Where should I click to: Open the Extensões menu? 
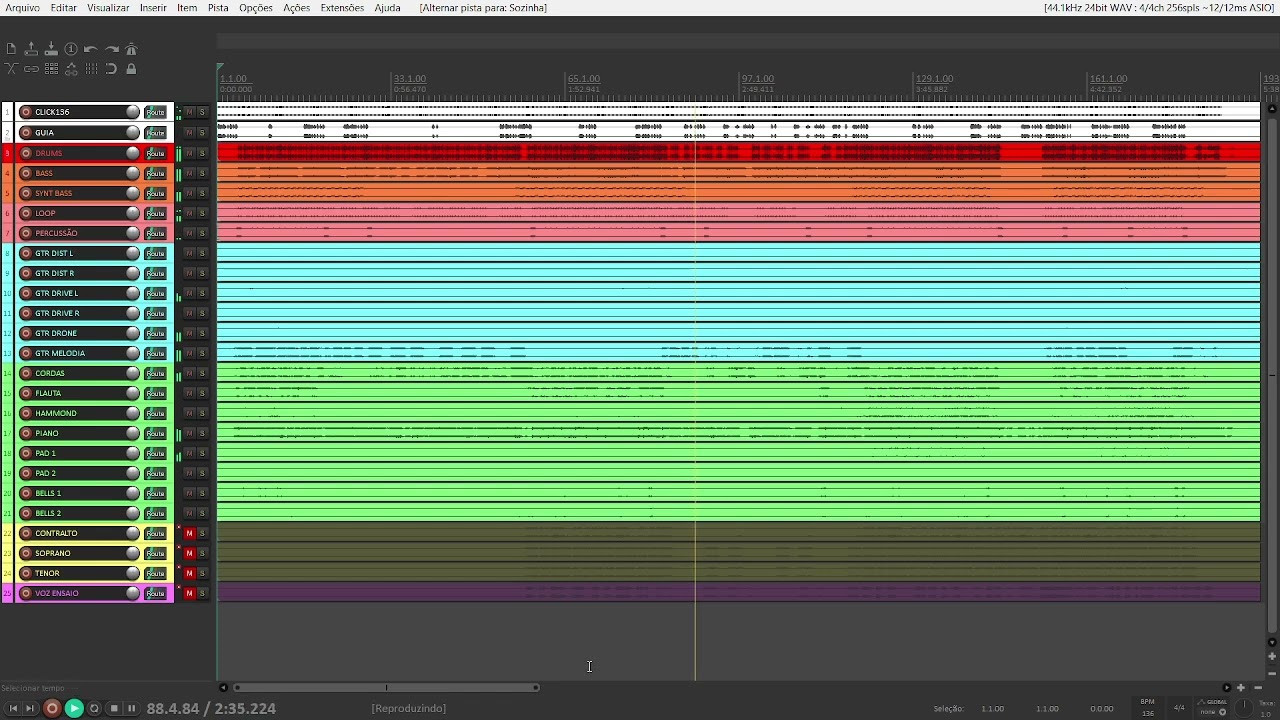click(342, 8)
